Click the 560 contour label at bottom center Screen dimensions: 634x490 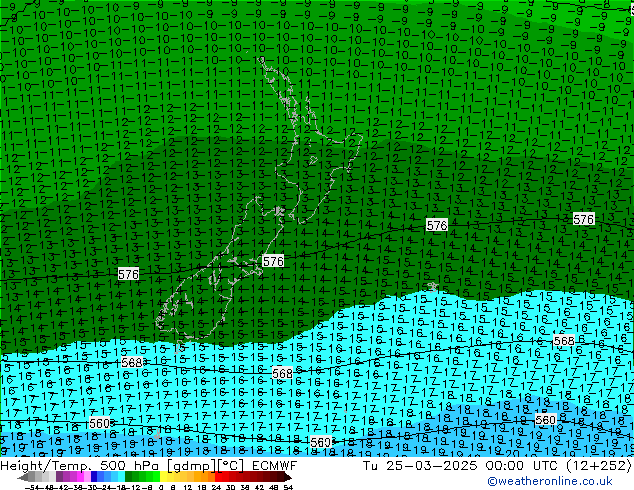coord(321,442)
